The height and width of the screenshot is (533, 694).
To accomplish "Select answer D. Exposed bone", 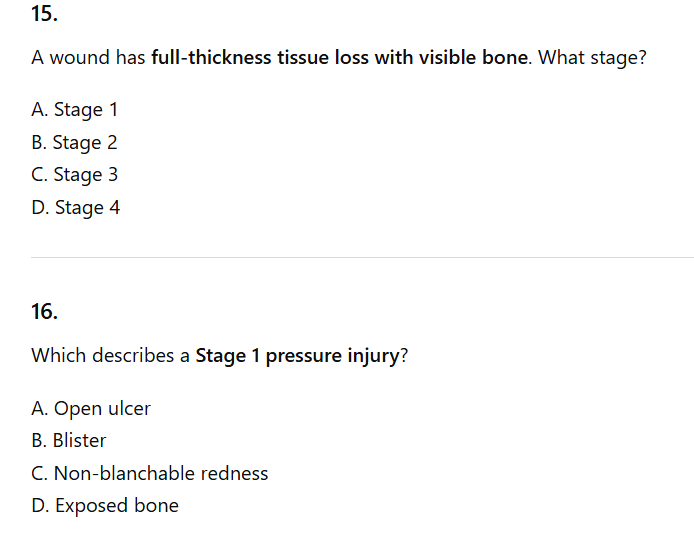I will click(105, 505).
